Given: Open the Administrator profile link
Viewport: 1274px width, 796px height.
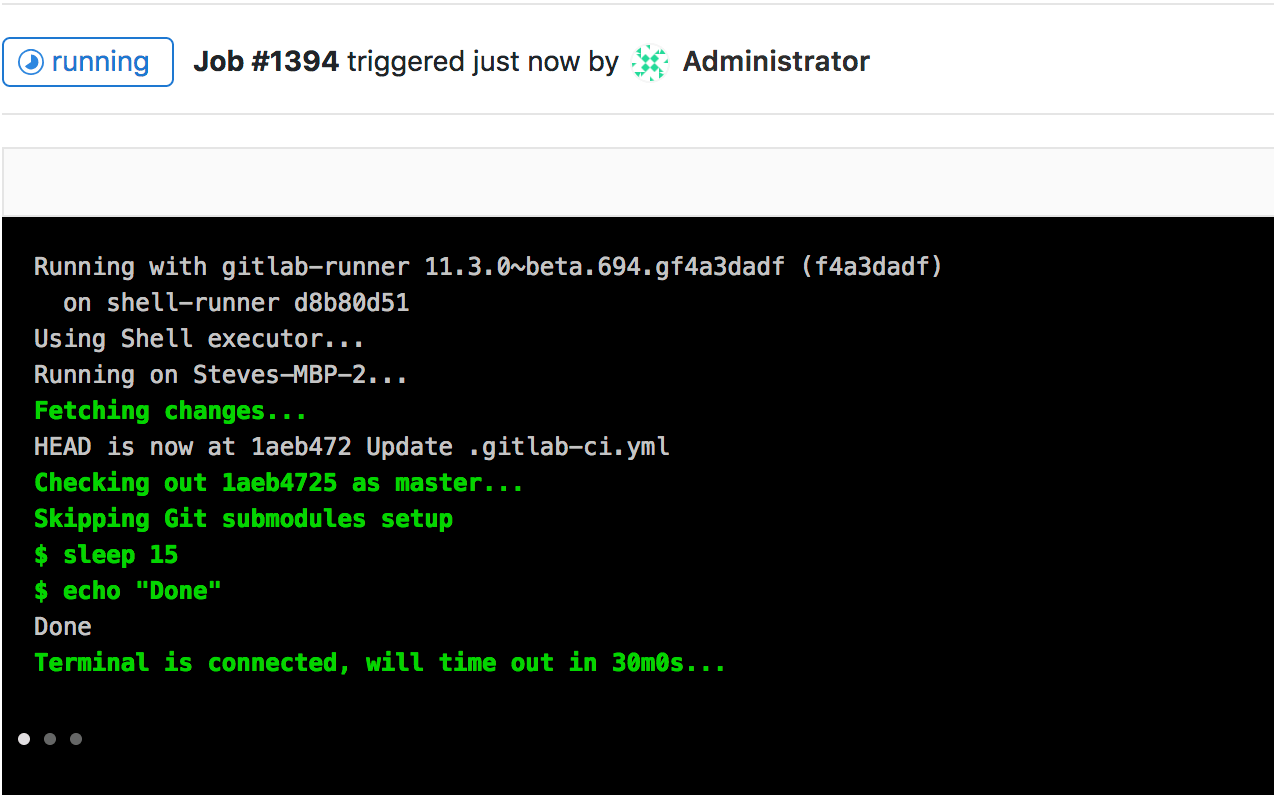Looking at the screenshot, I should [775, 61].
